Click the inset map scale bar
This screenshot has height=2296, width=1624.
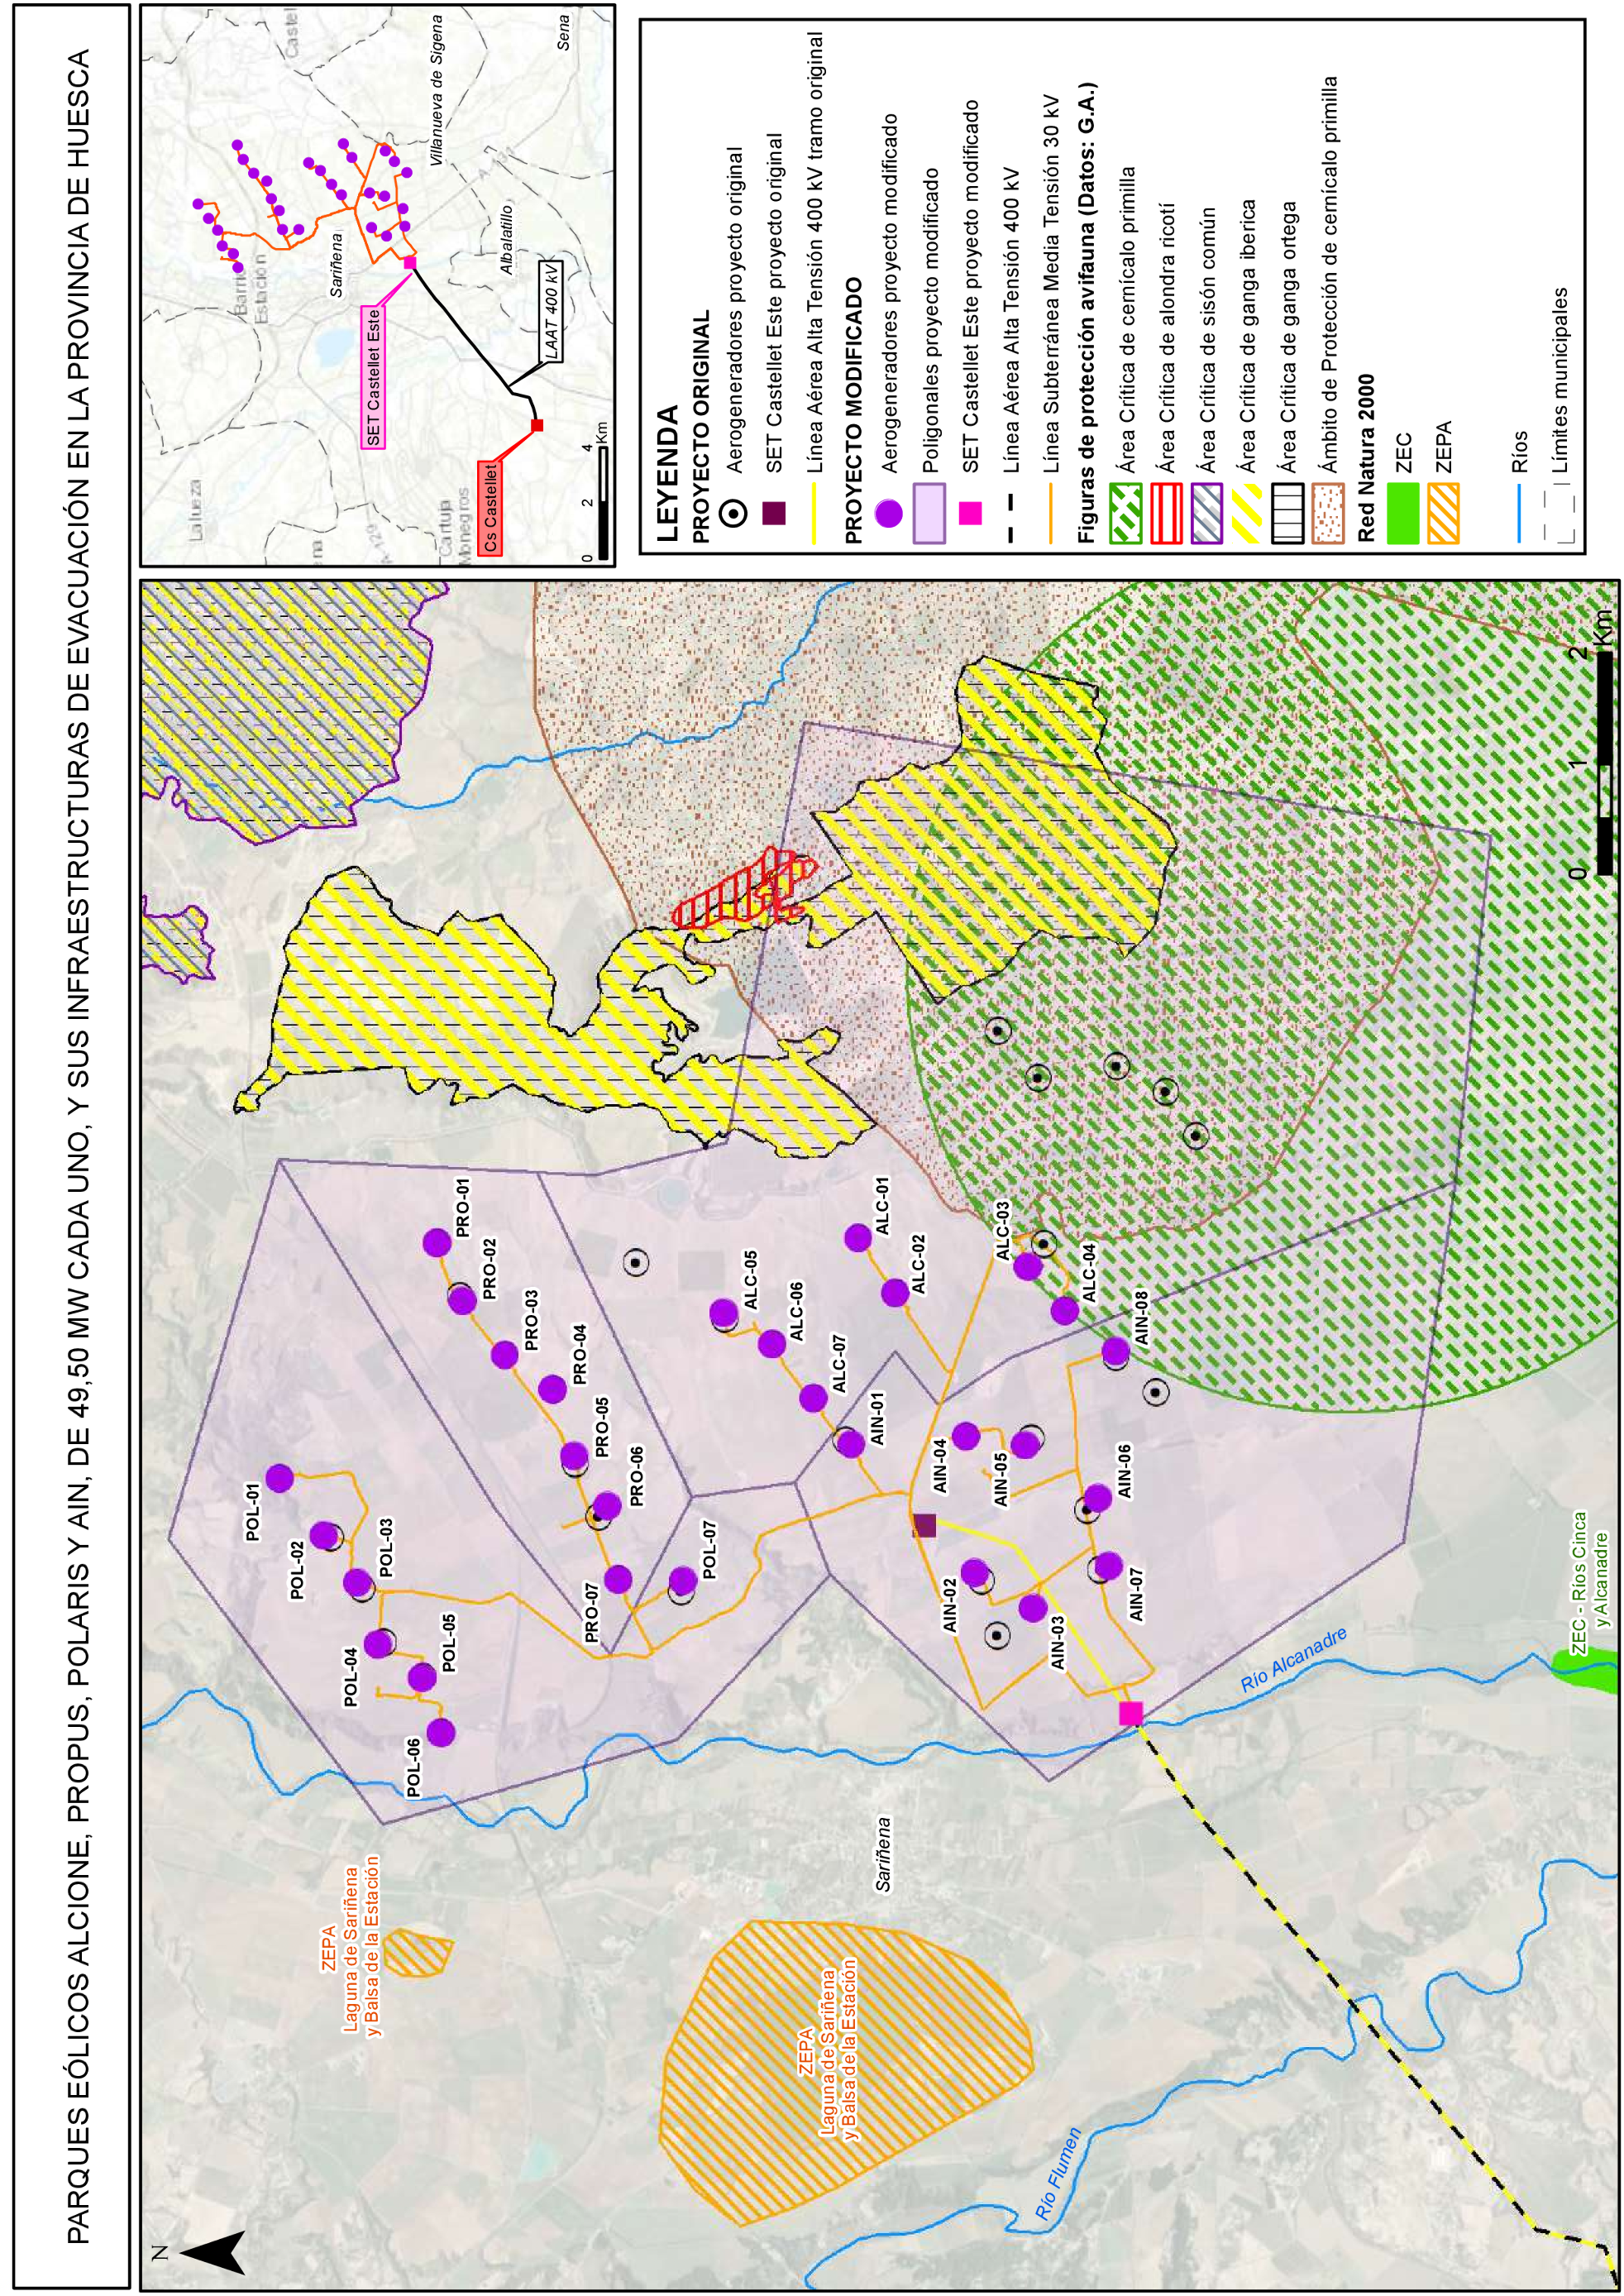point(602,504)
